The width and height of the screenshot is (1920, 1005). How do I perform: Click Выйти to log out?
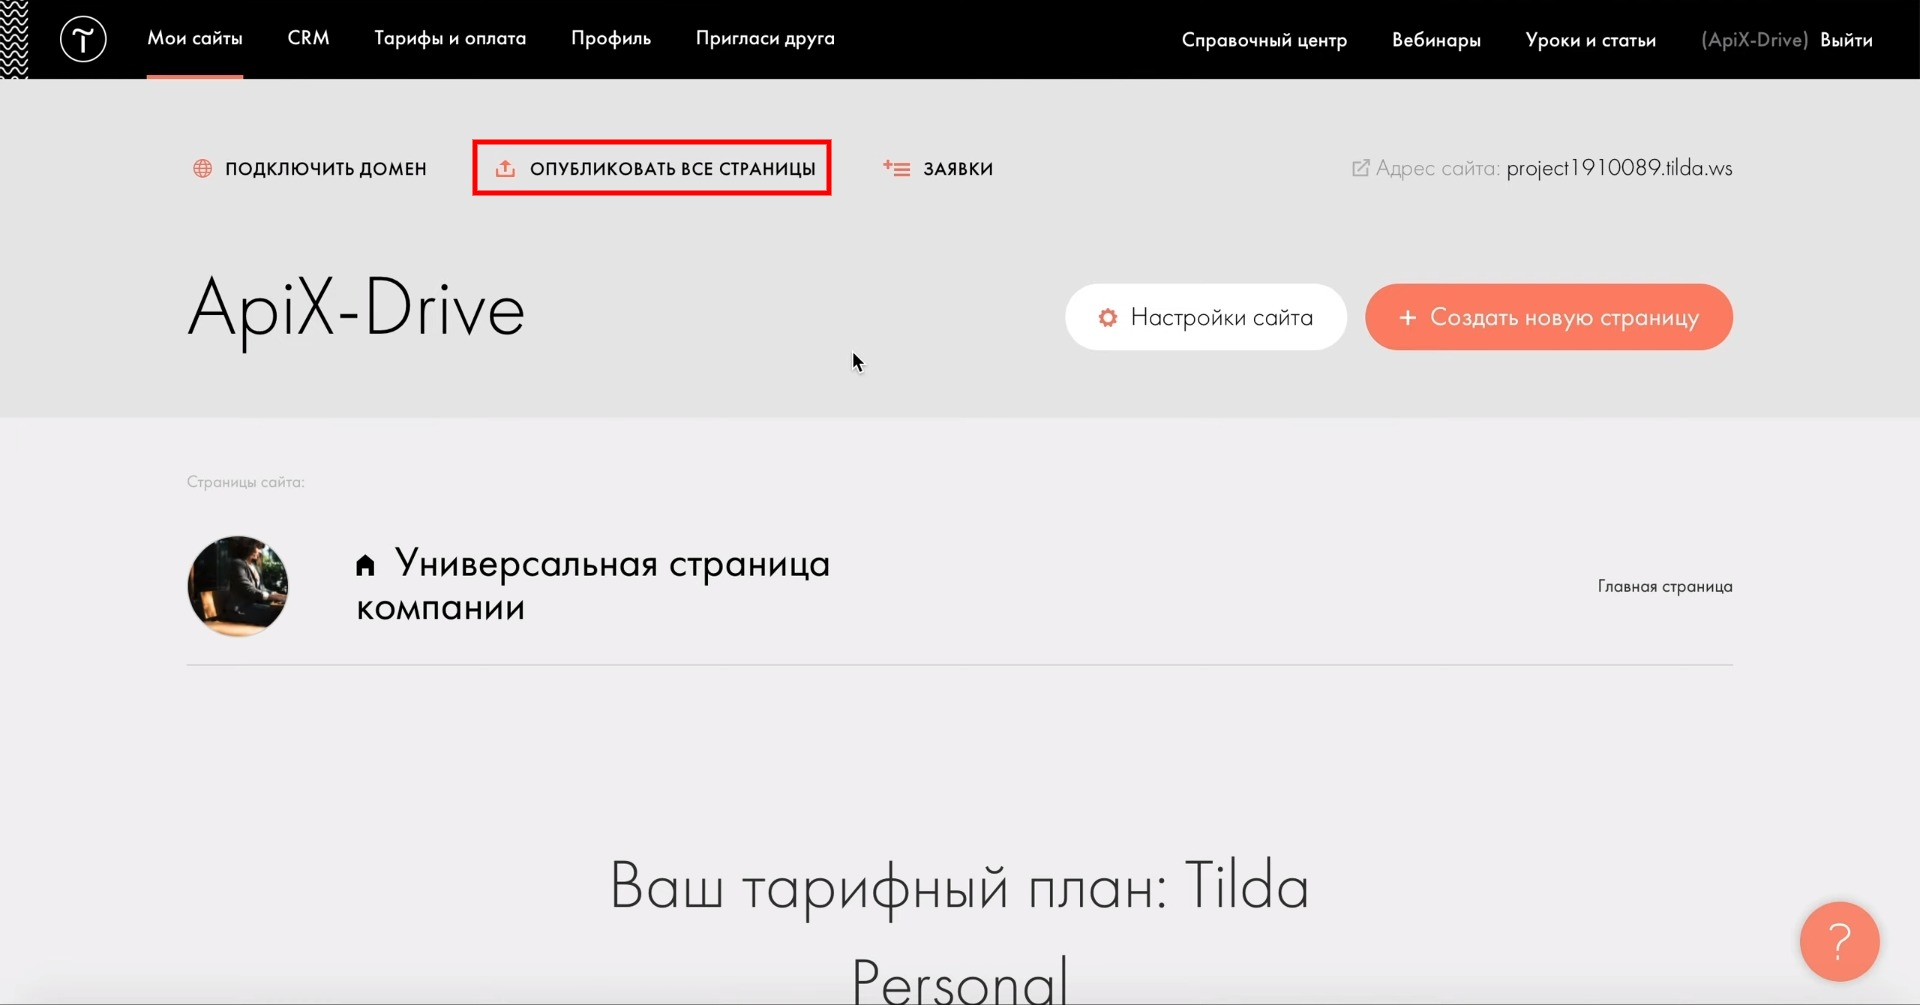click(1846, 40)
